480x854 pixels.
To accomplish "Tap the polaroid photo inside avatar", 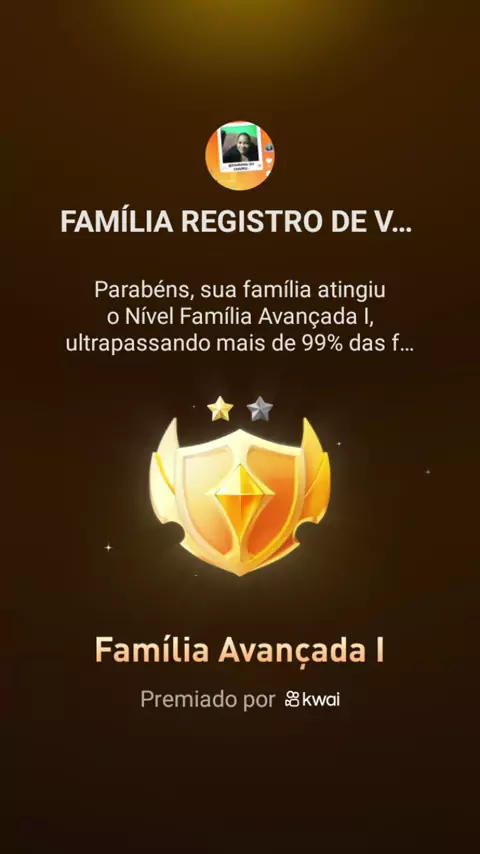I will (x=240, y=149).
